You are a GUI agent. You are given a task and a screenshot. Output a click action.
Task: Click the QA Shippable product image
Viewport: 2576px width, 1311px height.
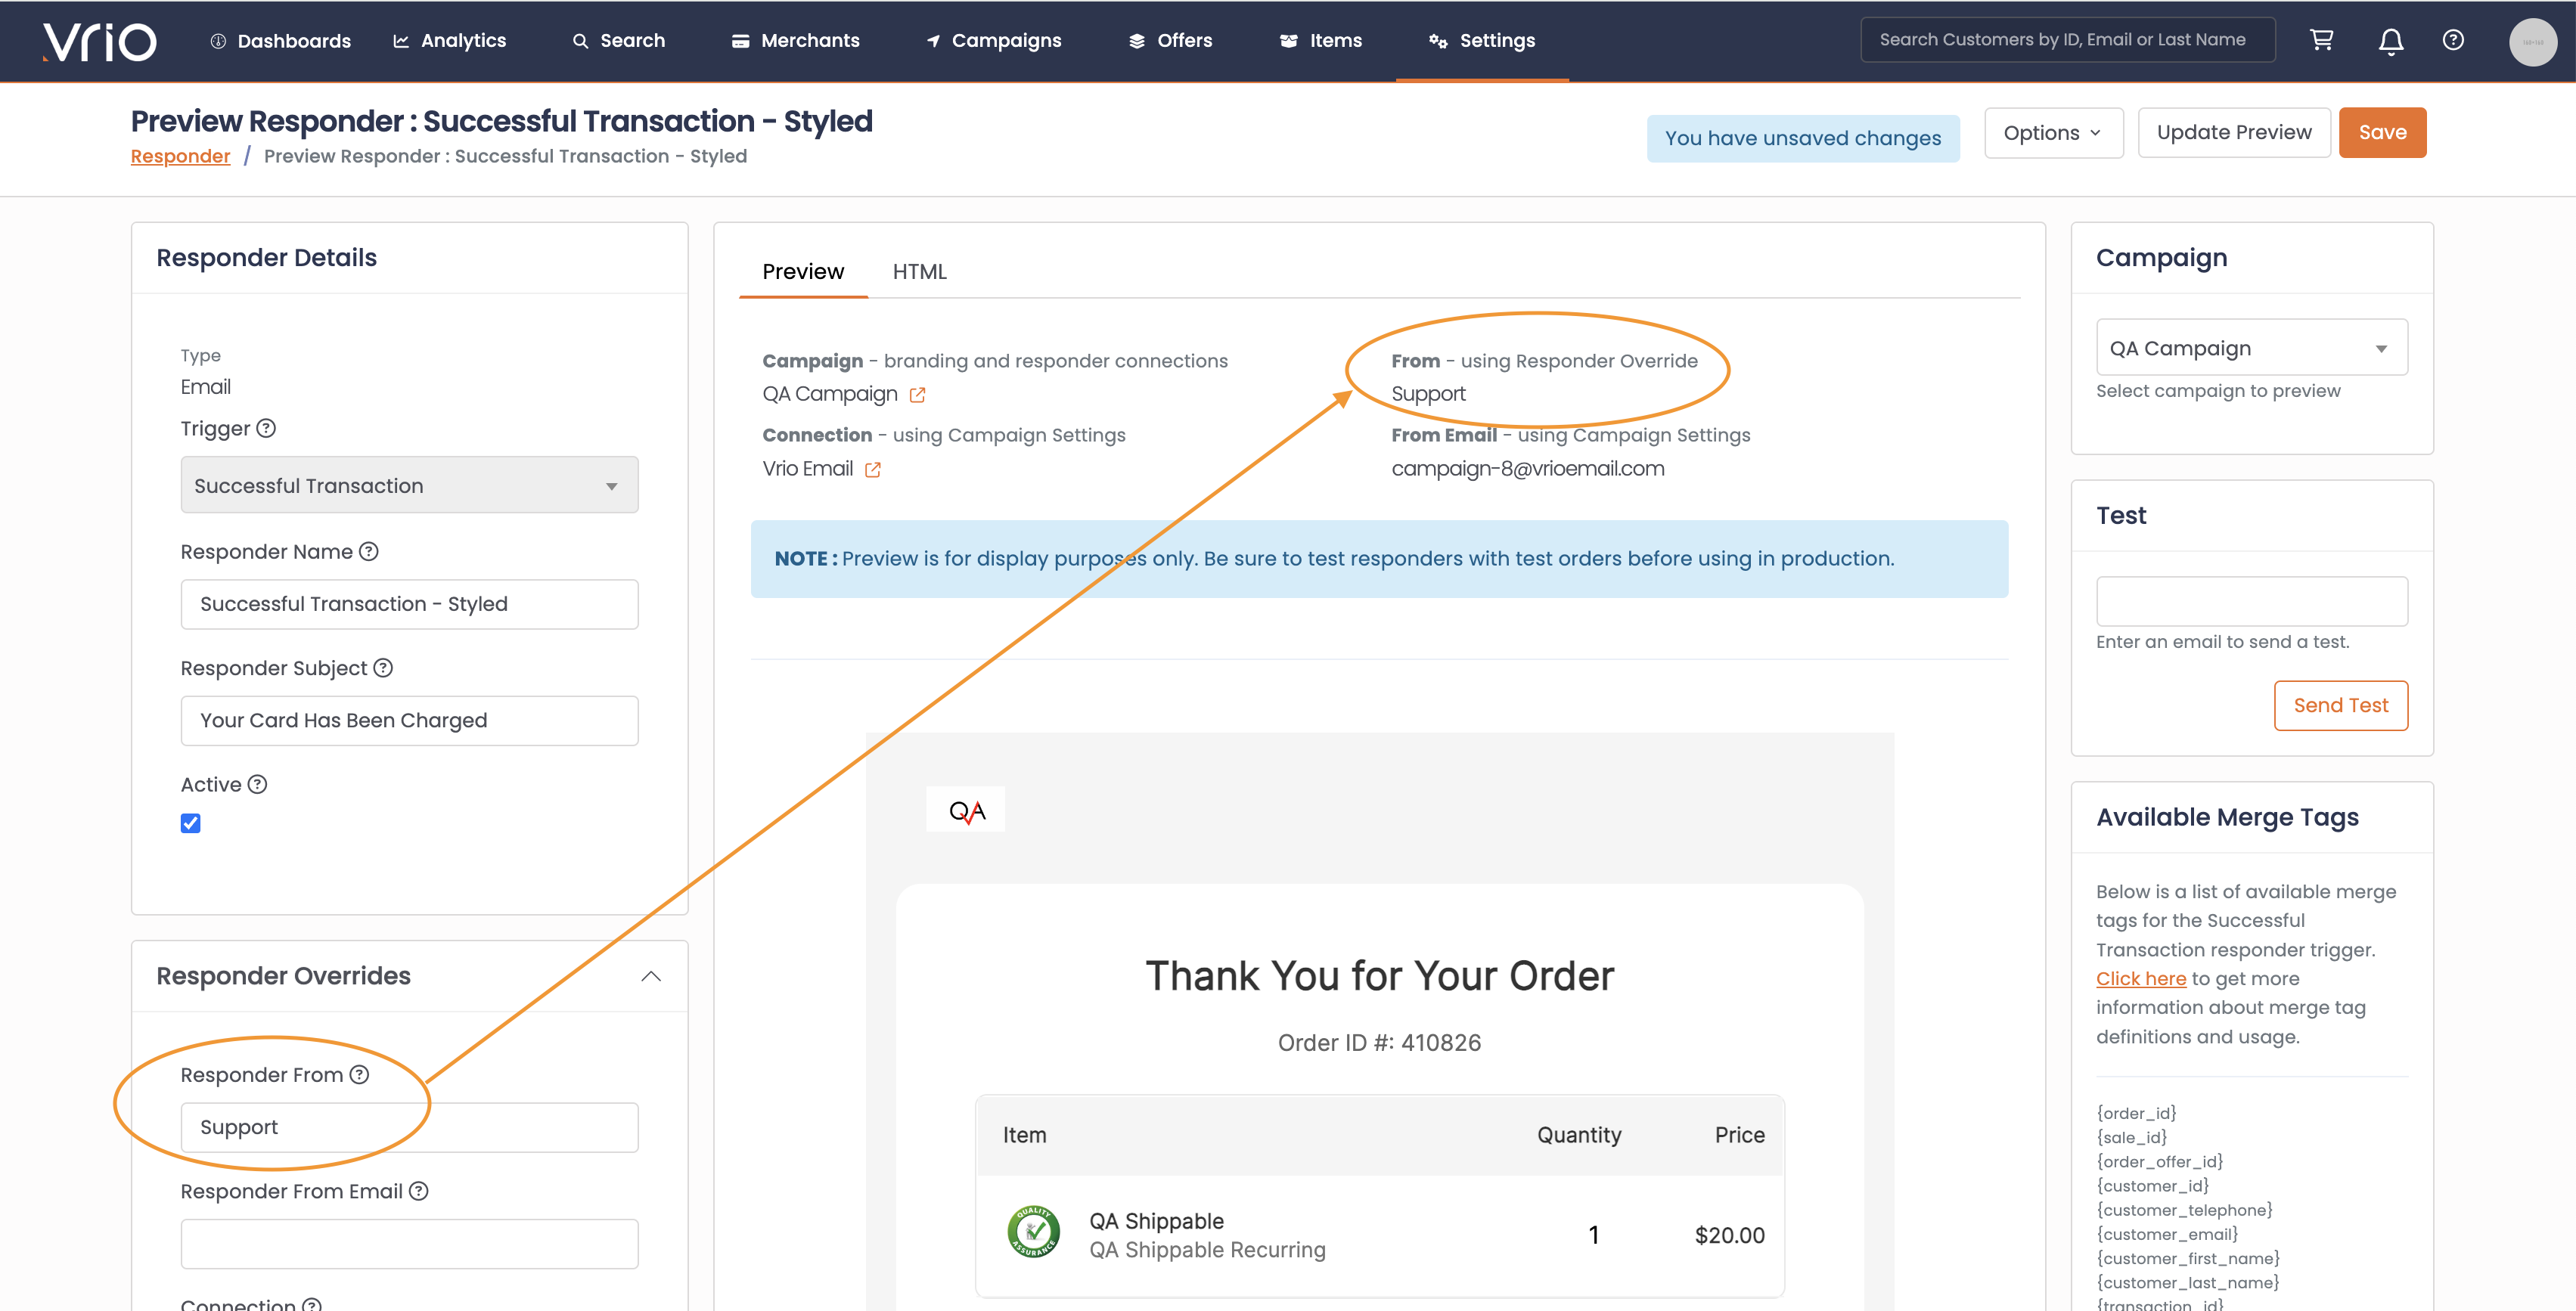pos(1033,1232)
